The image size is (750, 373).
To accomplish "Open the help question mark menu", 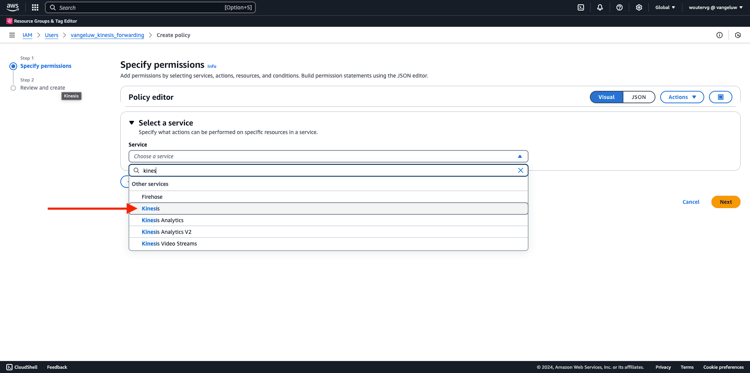I will click(619, 7).
